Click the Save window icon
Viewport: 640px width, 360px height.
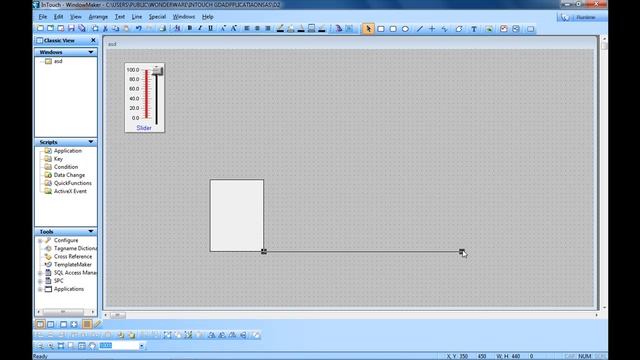click(71, 28)
